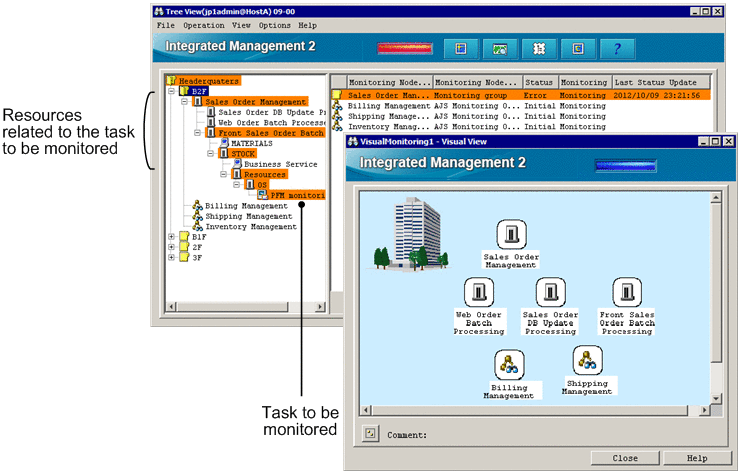742x475 pixels.
Task: Click the small icon left of Comment
Action: point(370,434)
